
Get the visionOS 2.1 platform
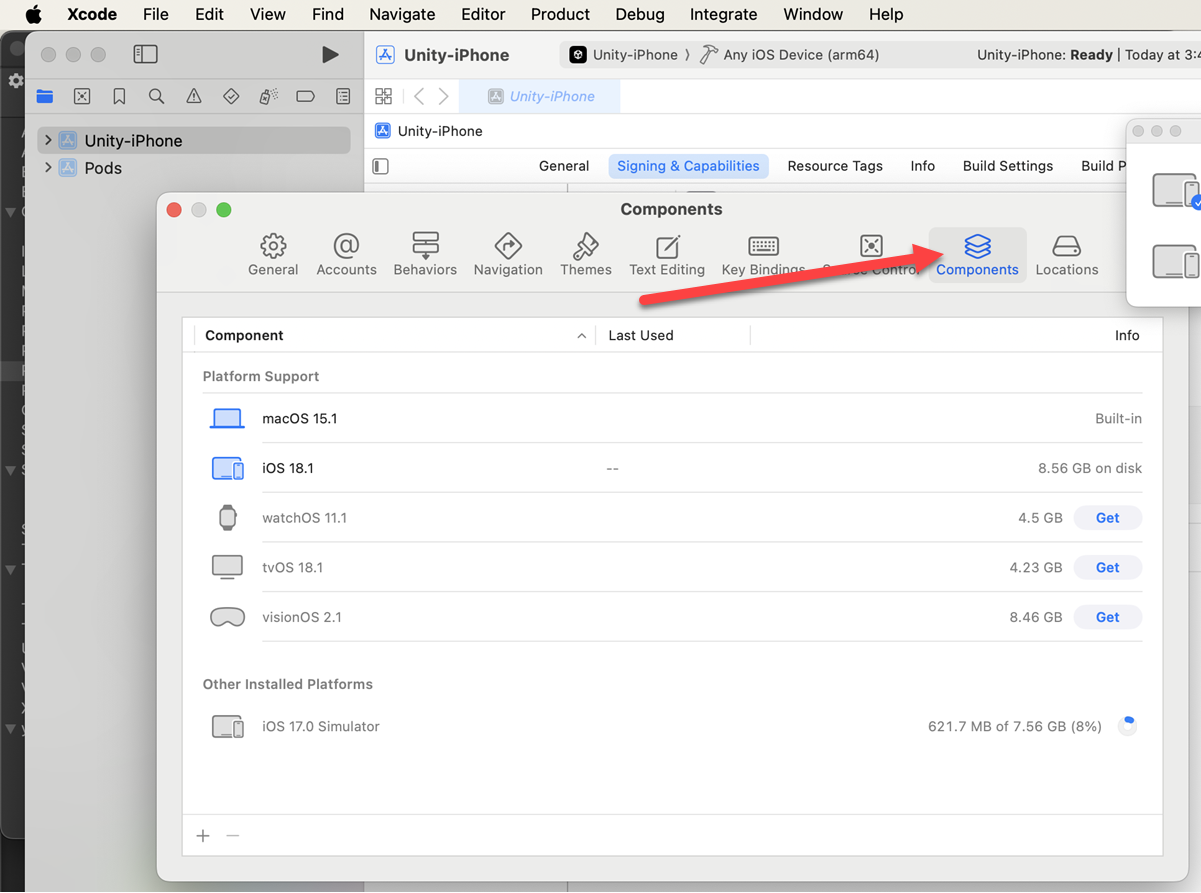[1107, 617]
